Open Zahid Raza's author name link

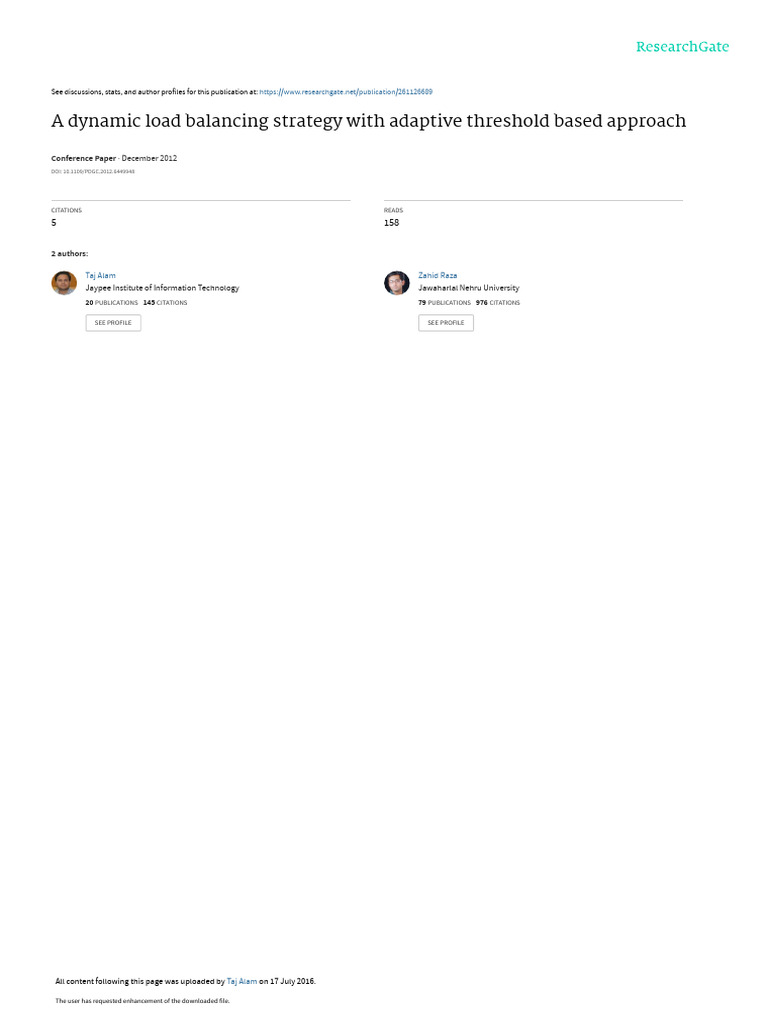tap(438, 276)
